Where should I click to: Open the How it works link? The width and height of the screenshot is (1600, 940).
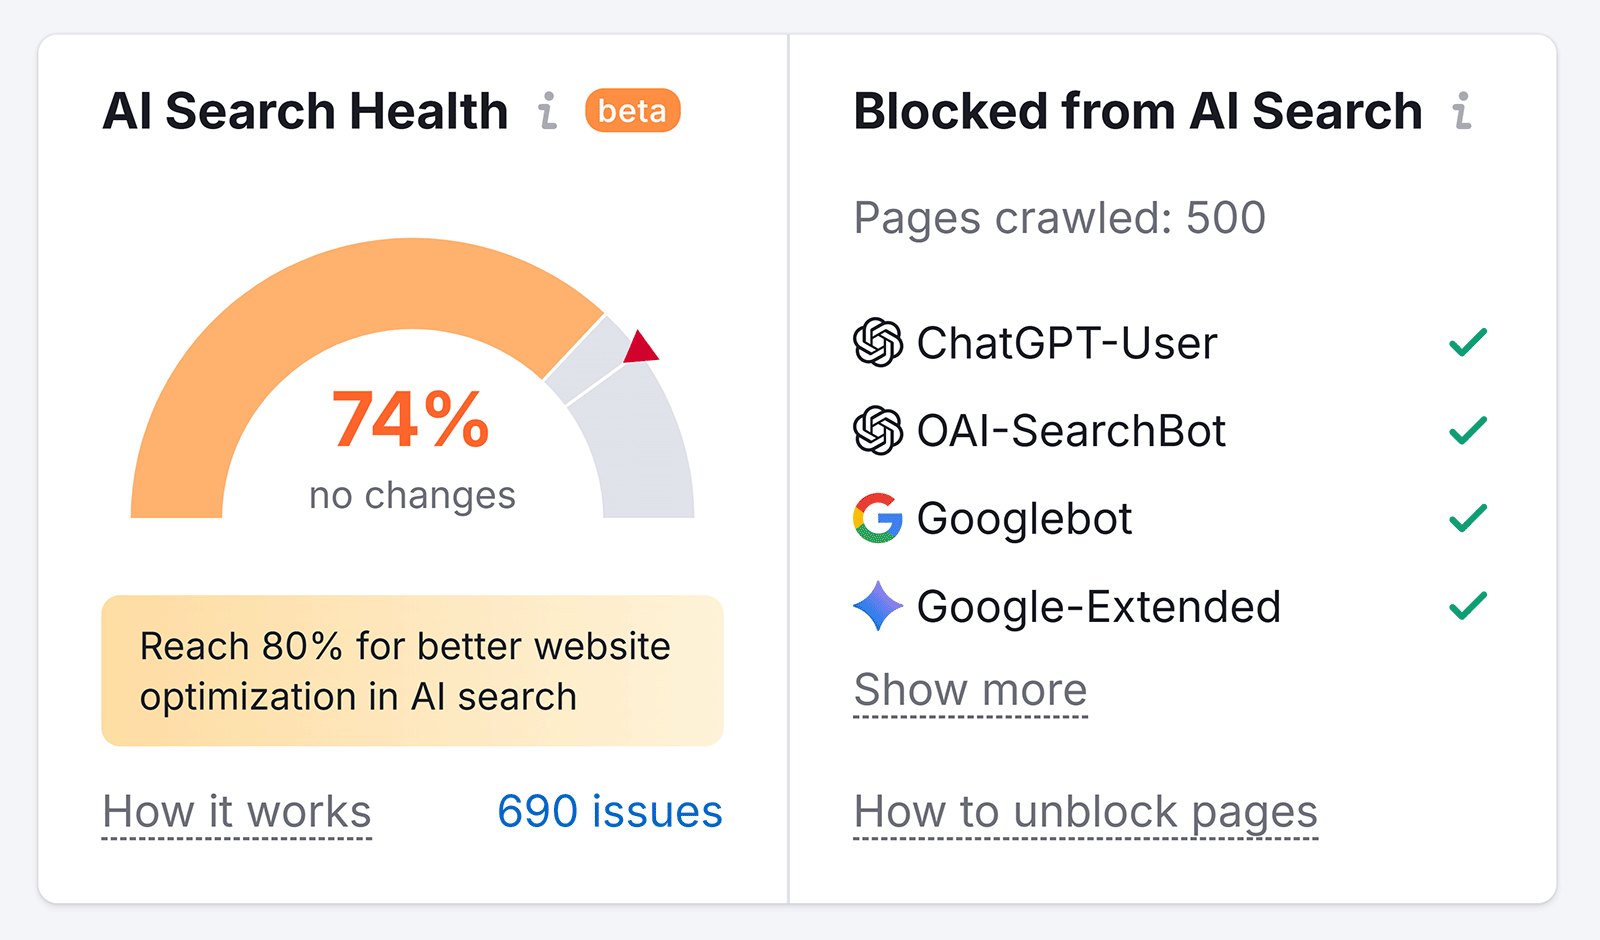click(236, 812)
